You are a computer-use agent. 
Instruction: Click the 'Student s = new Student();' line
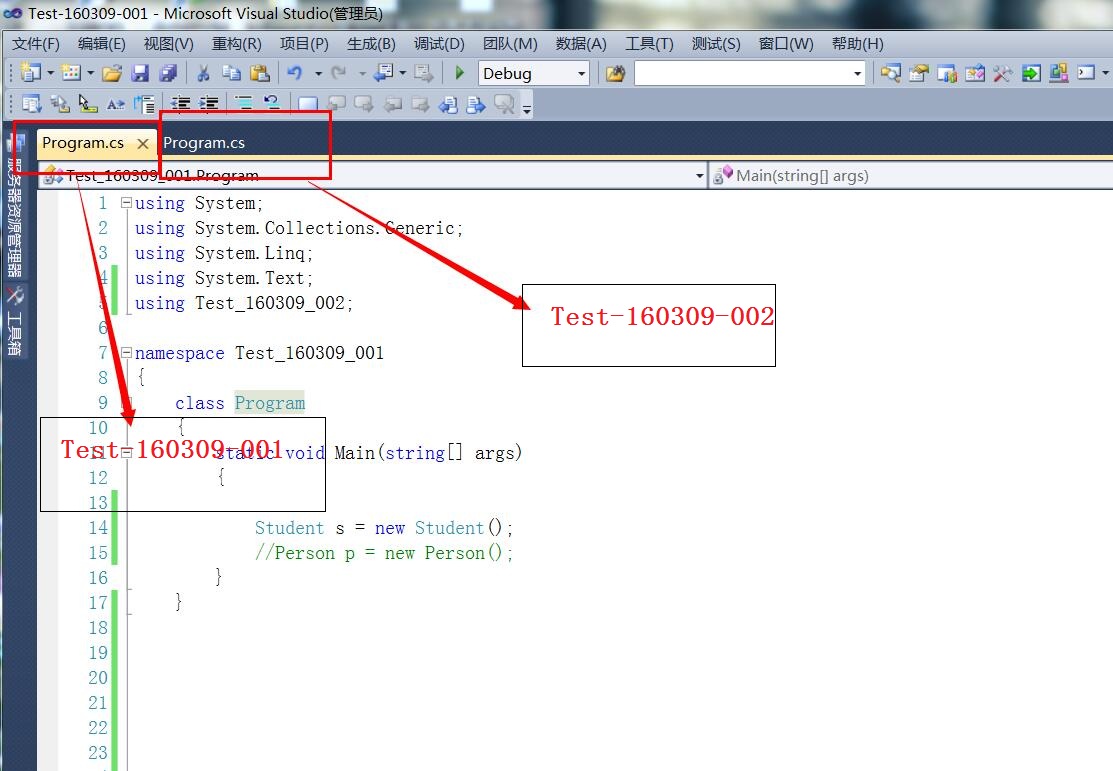(x=383, y=528)
